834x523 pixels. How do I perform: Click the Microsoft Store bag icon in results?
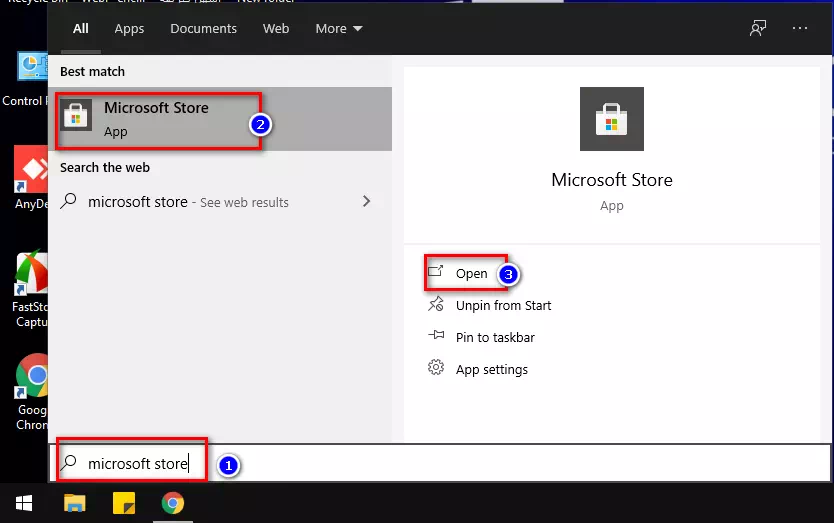76,115
